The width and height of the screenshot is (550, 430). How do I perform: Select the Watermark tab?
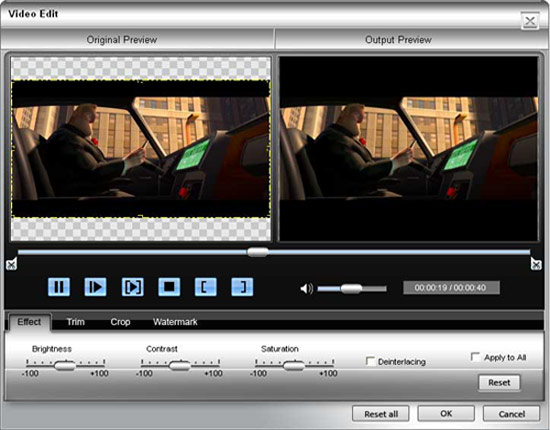click(x=175, y=322)
